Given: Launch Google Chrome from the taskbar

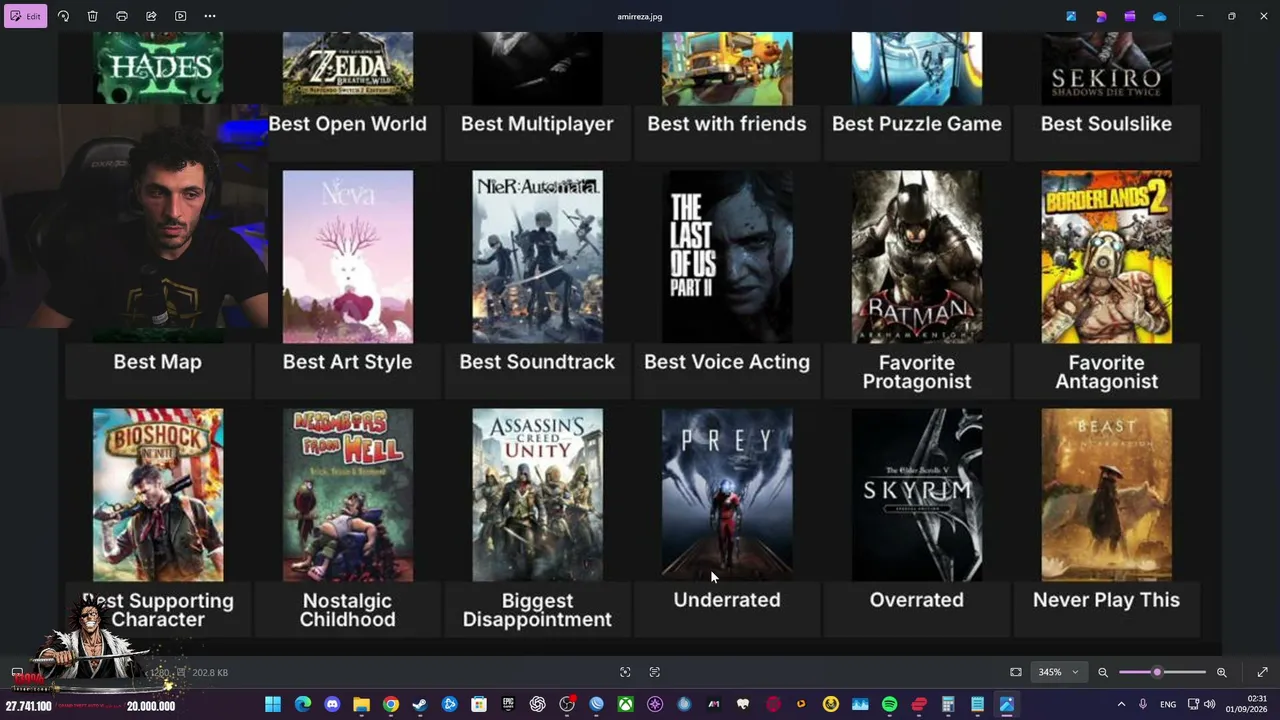Looking at the screenshot, I should tap(391, 704).
